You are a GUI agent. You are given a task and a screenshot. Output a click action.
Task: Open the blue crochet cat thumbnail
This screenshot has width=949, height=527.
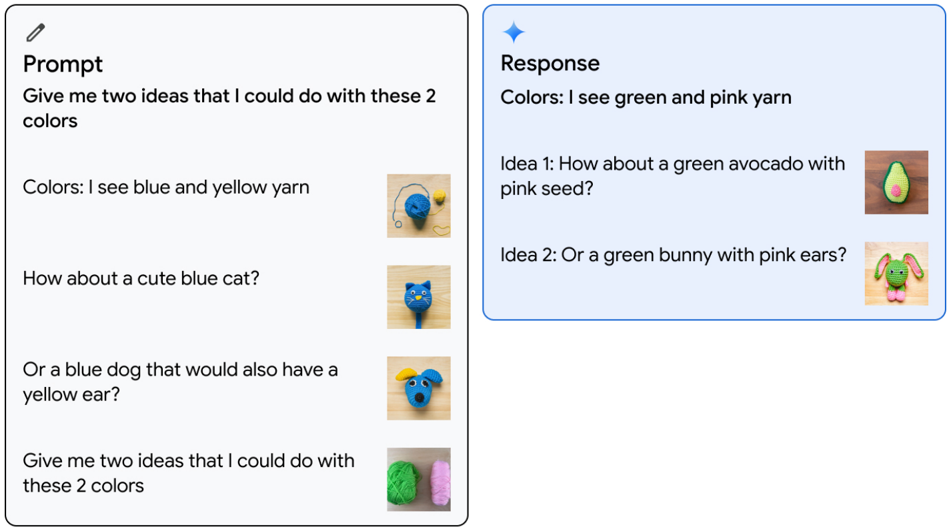pos(418,297)
